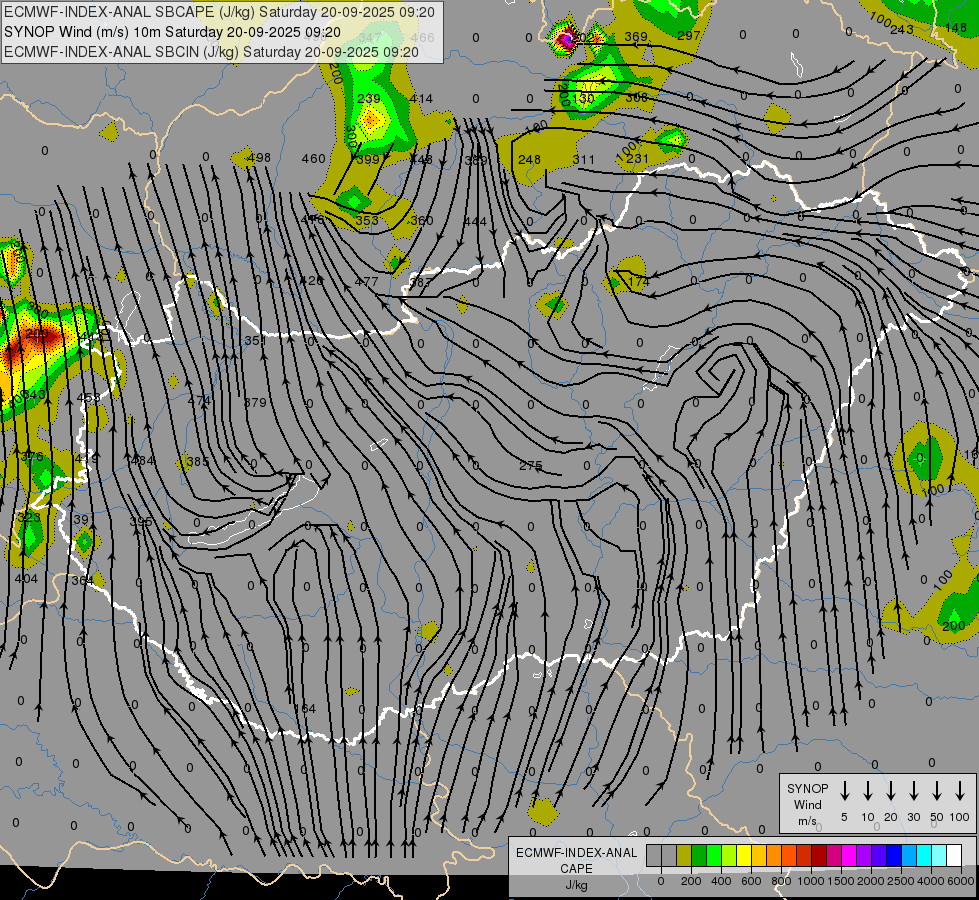Click the map value 360
Screen dimensions: 979x900
(421, 220)
